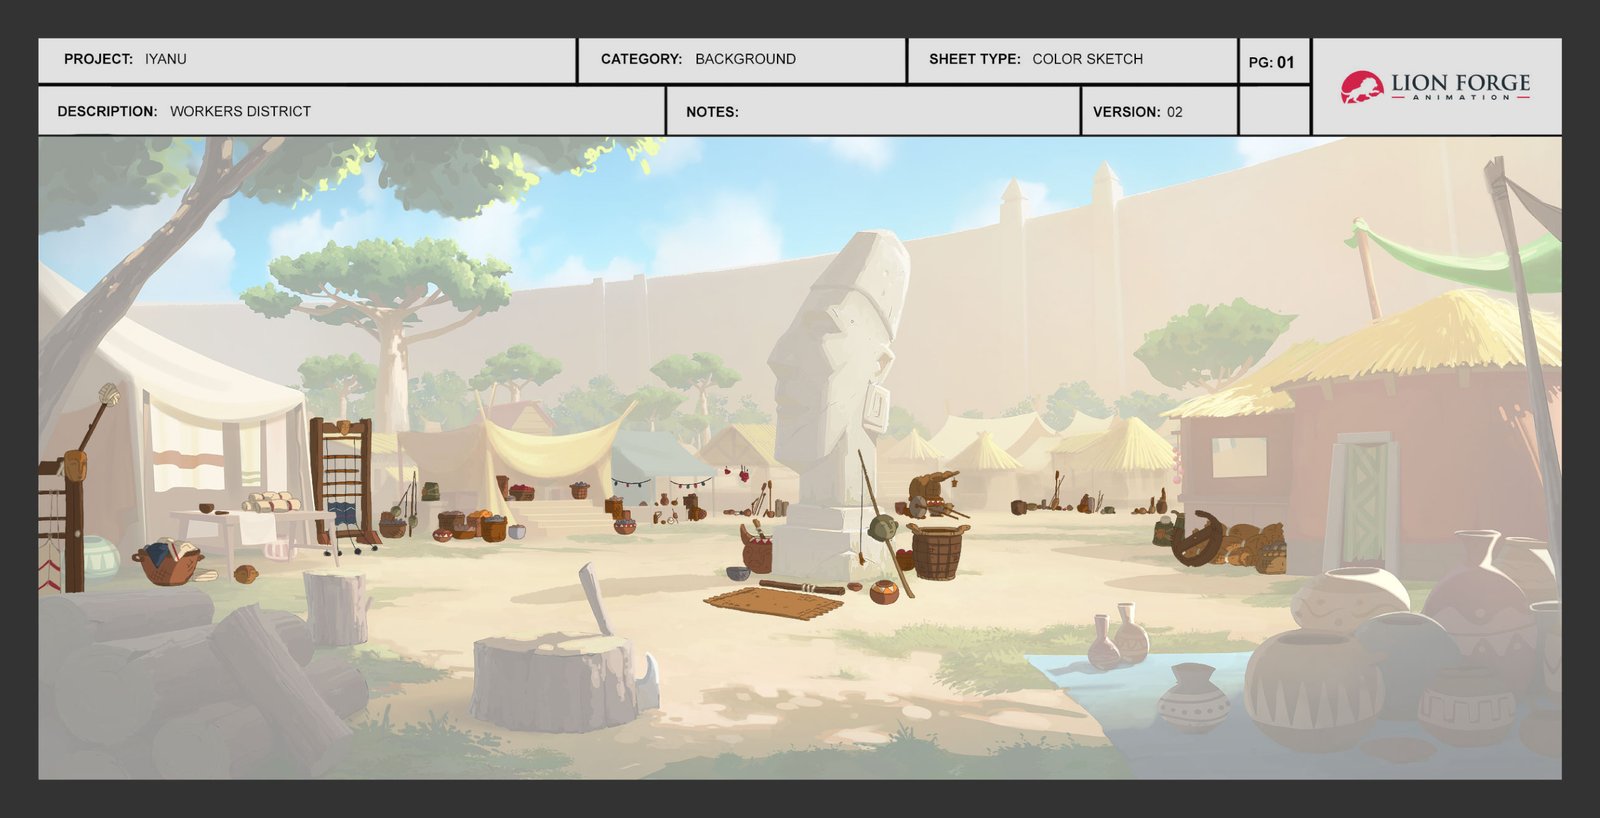Select the SHEET TYPE: COLOR SKETCH cell
The height and width of the screenshot is (818, 1600).
1072,60
